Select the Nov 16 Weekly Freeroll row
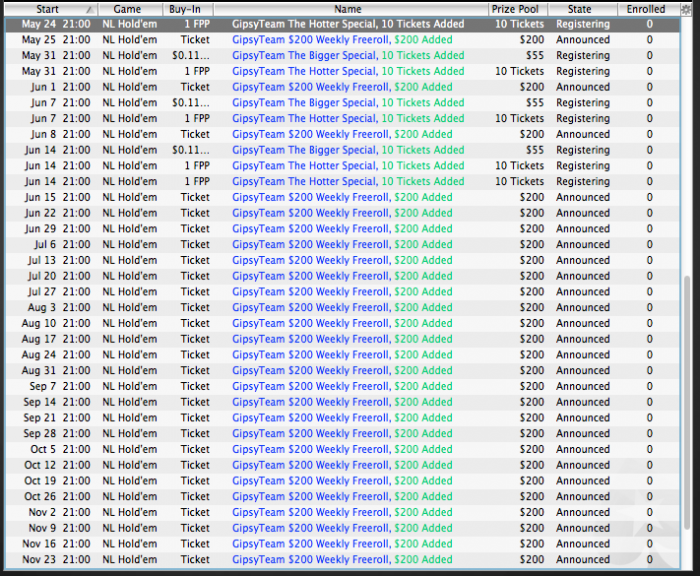 342,544
